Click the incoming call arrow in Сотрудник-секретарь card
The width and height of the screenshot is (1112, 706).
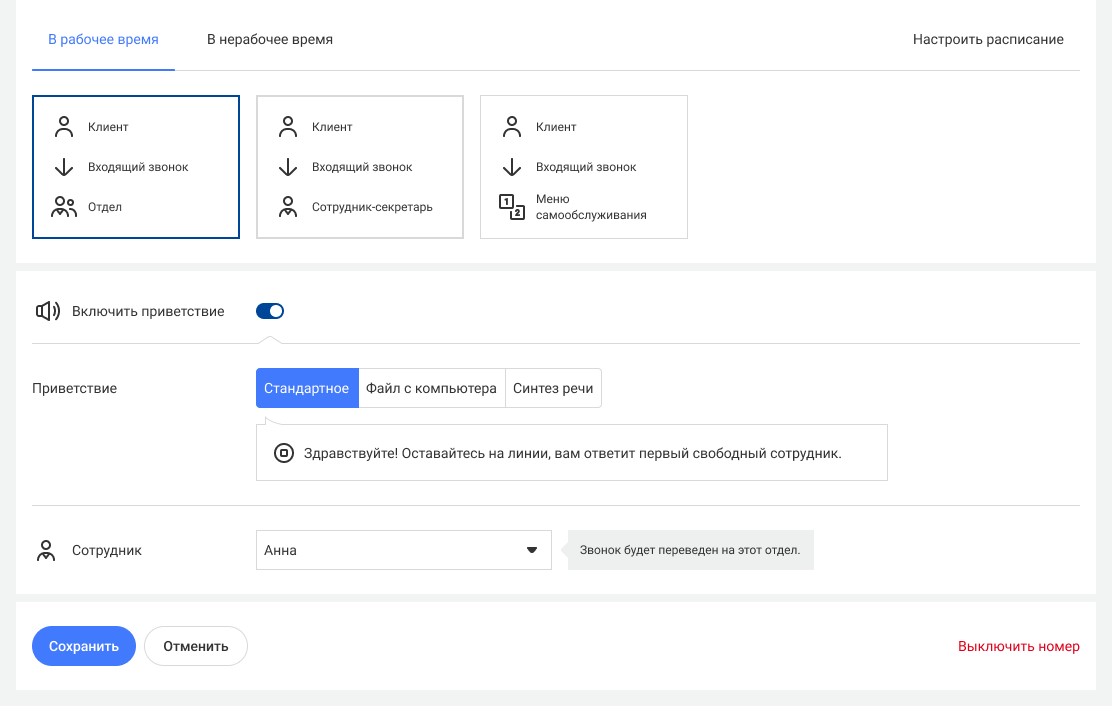tap(288, 167)
